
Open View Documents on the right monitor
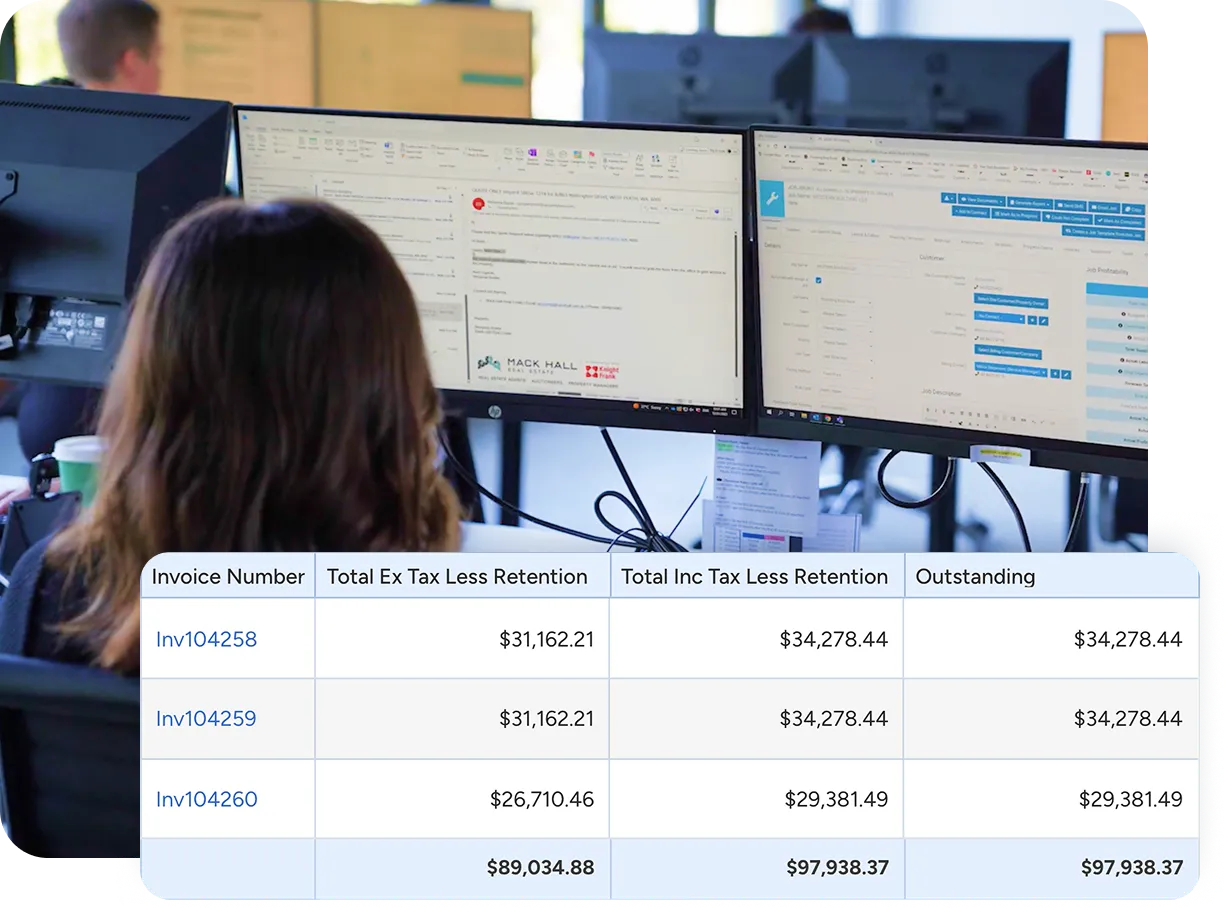coord(981,200)
